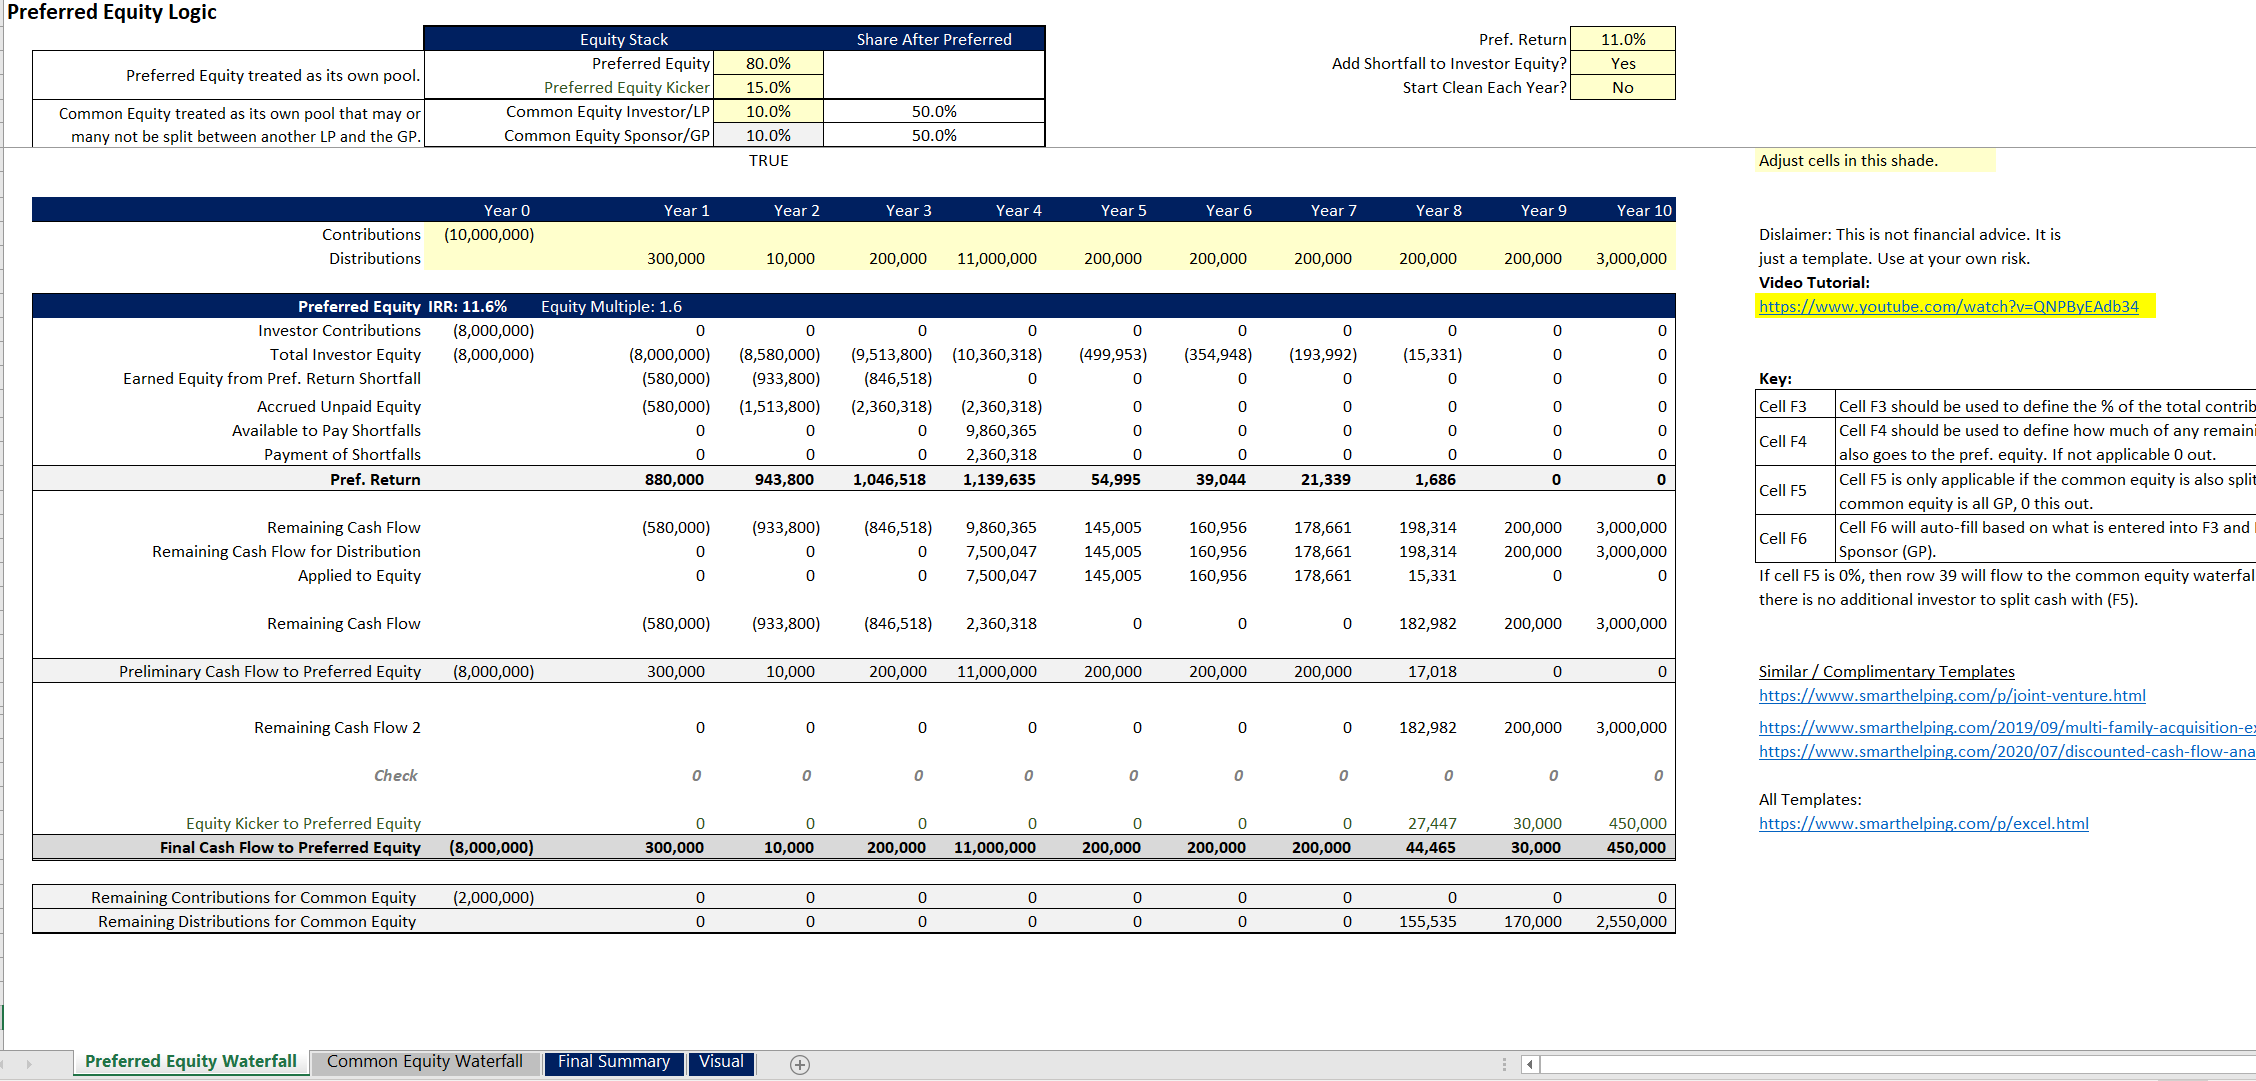2256x1081 pixels.
Task: Select the Preferred Equity Waterfall tab
Action: click(190, 1062)
